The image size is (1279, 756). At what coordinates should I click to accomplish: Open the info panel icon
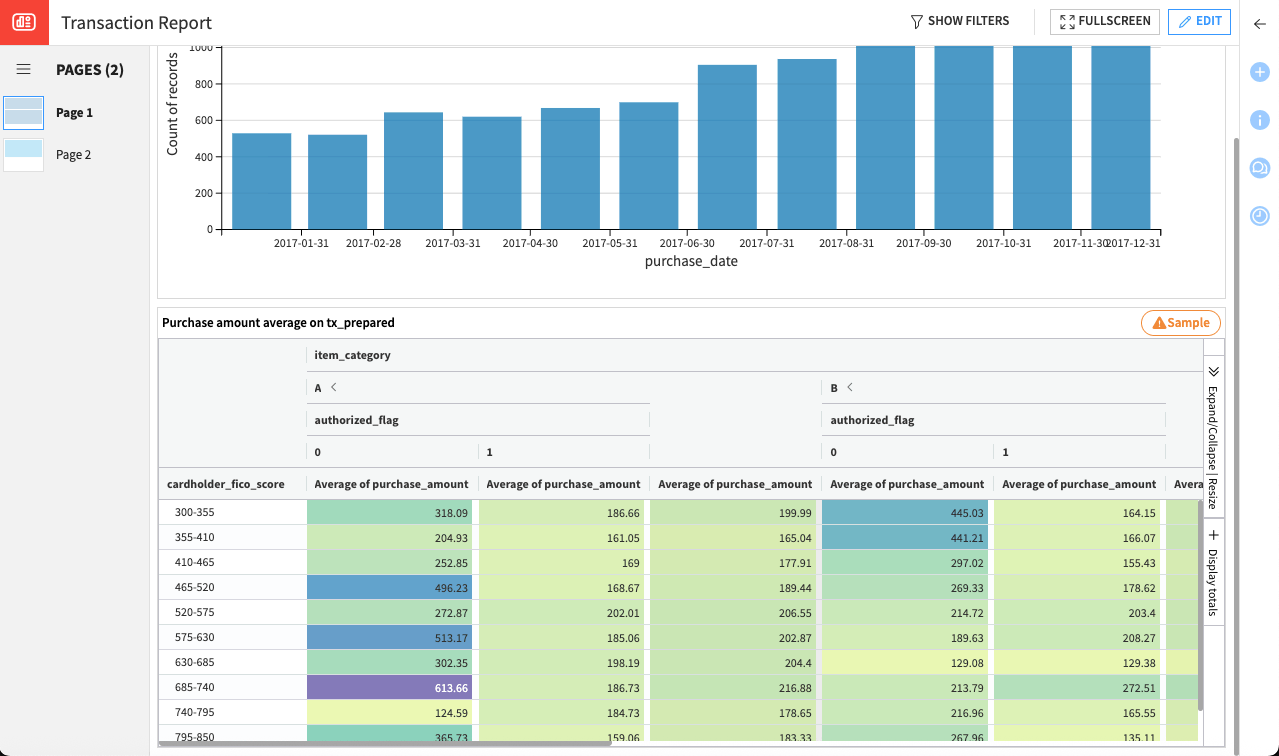[x=1259, y=120]
